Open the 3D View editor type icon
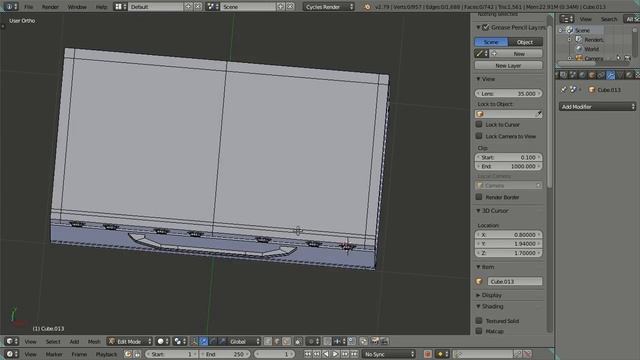Viewport: 640px width, 360px height. tap(11, 341)
